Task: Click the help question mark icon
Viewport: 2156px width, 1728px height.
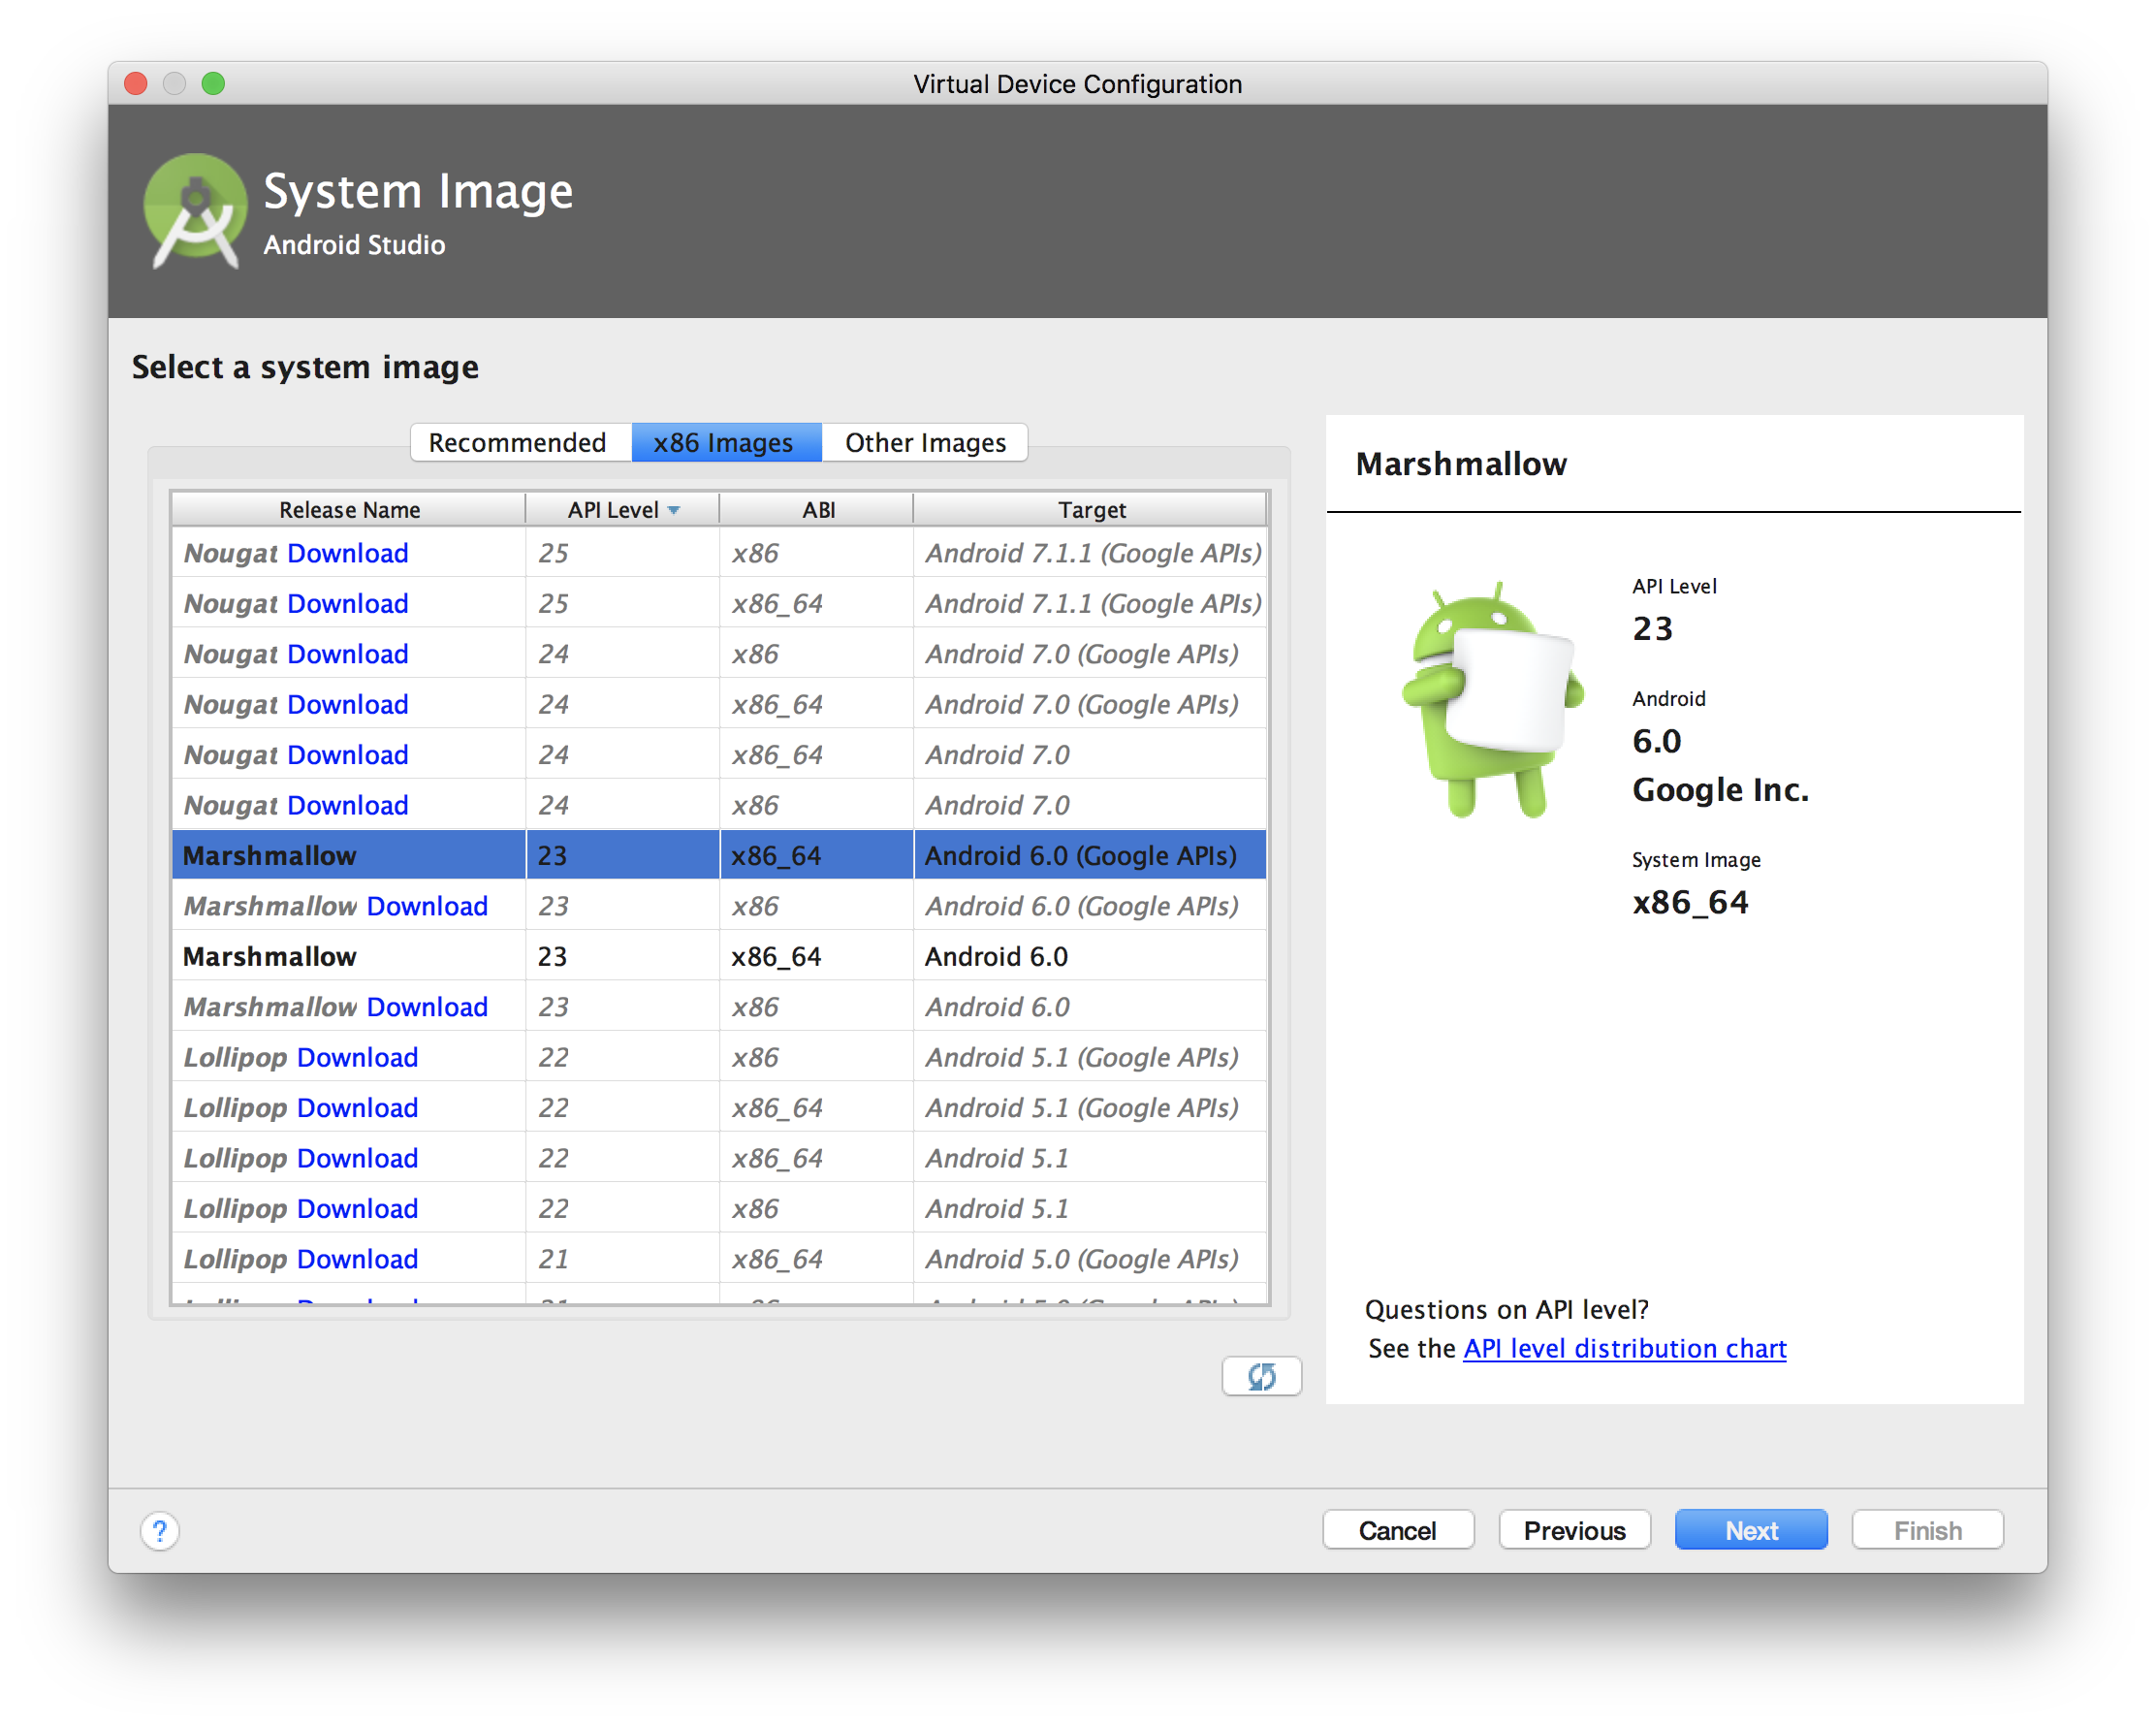Action: pos(160,1527)
